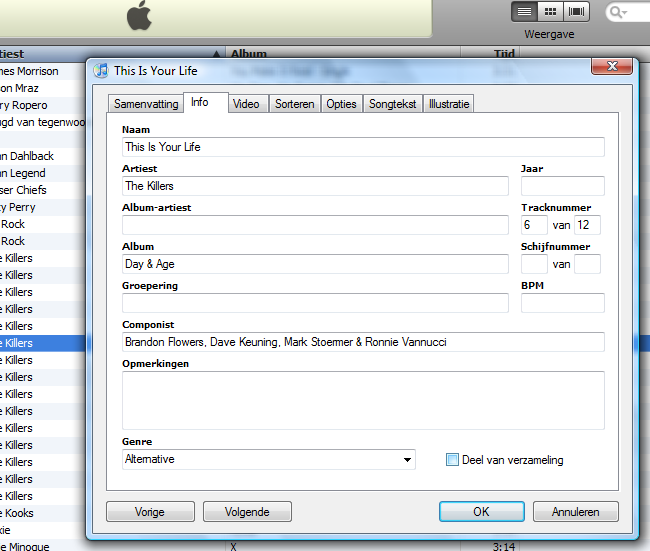The width and height of the screenshot is (650, 551).
Task: Open the Songtekst tab
Action: (393, 104)
